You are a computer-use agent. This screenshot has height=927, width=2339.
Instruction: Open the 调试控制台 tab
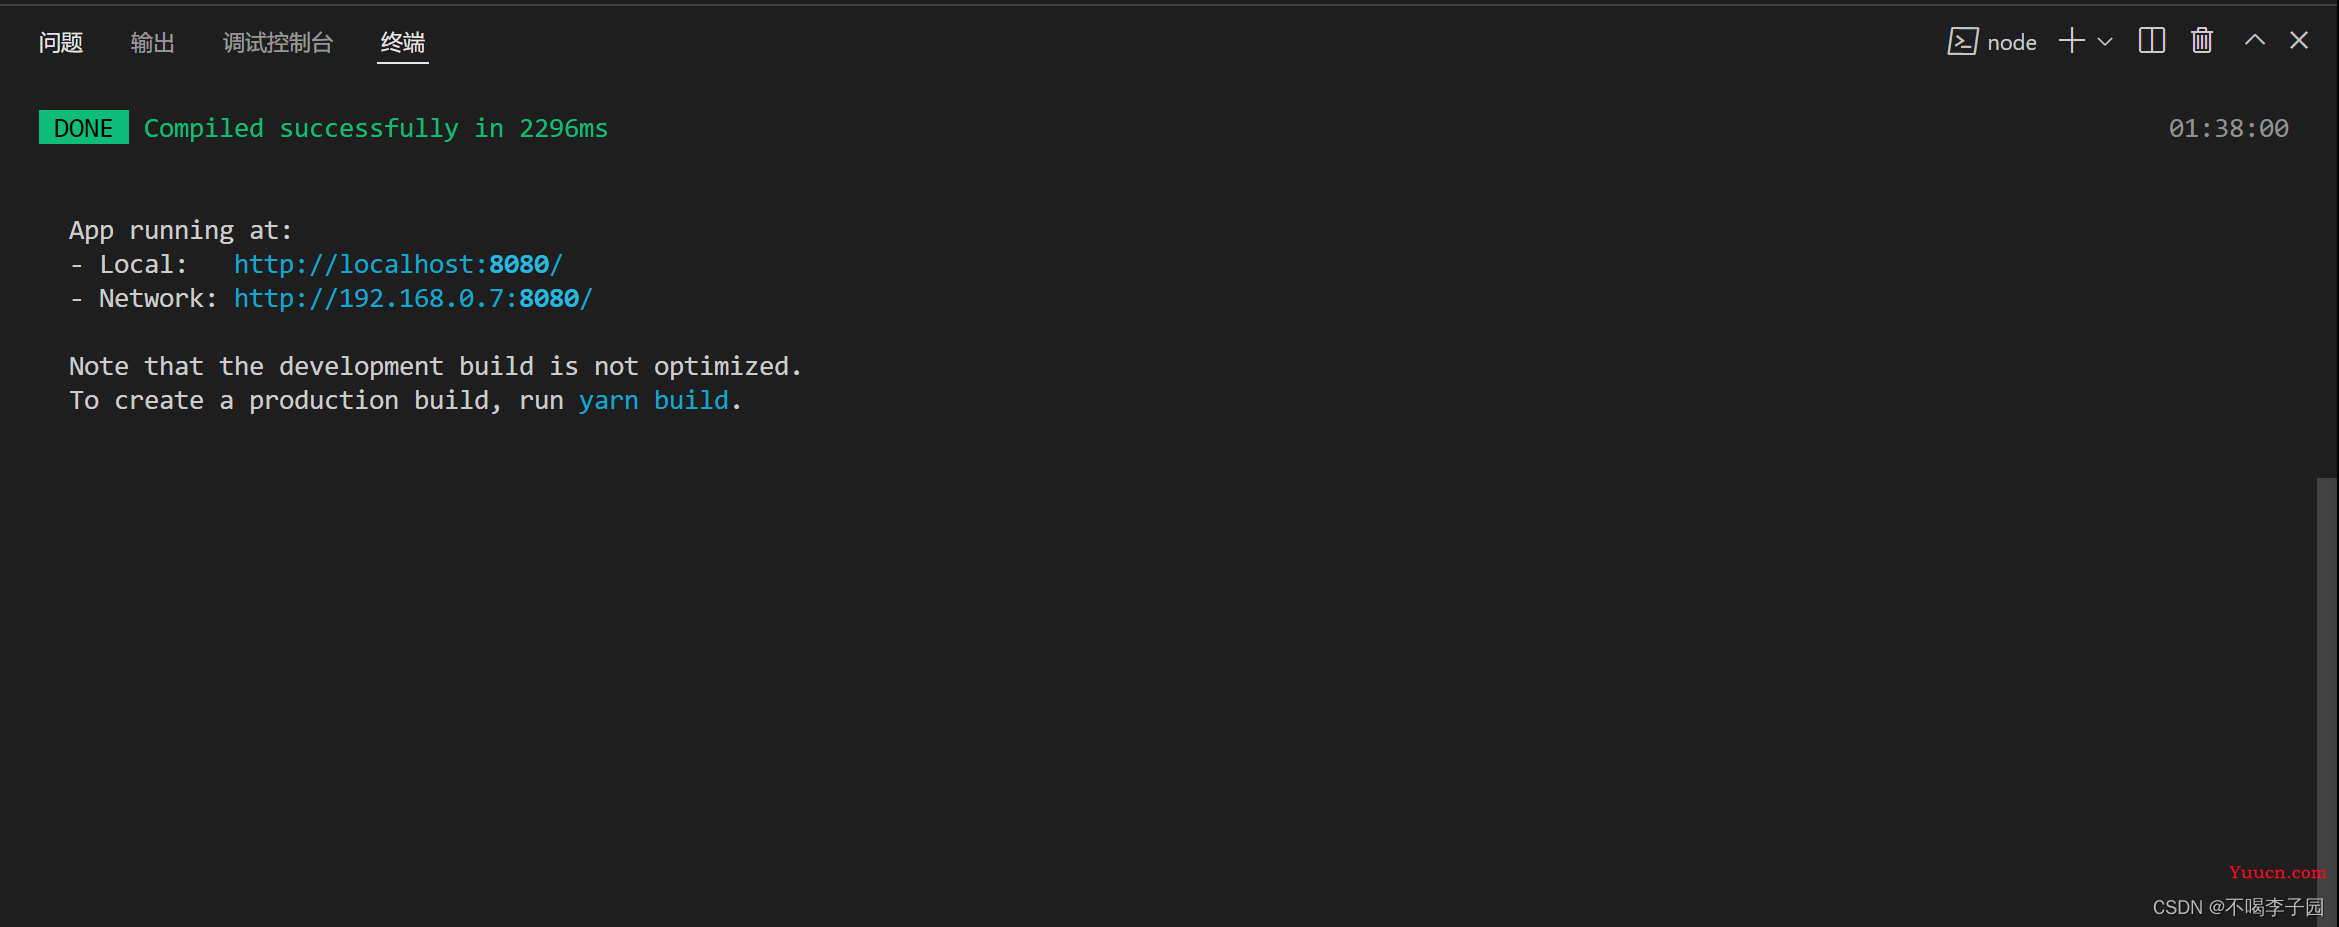(x=278, y=42)
